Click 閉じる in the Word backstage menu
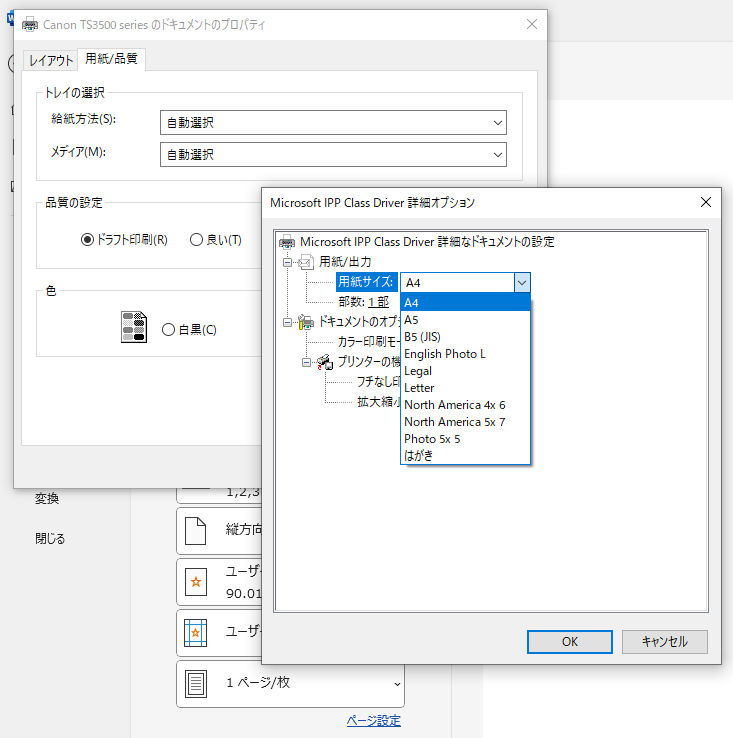 [50, 538]
